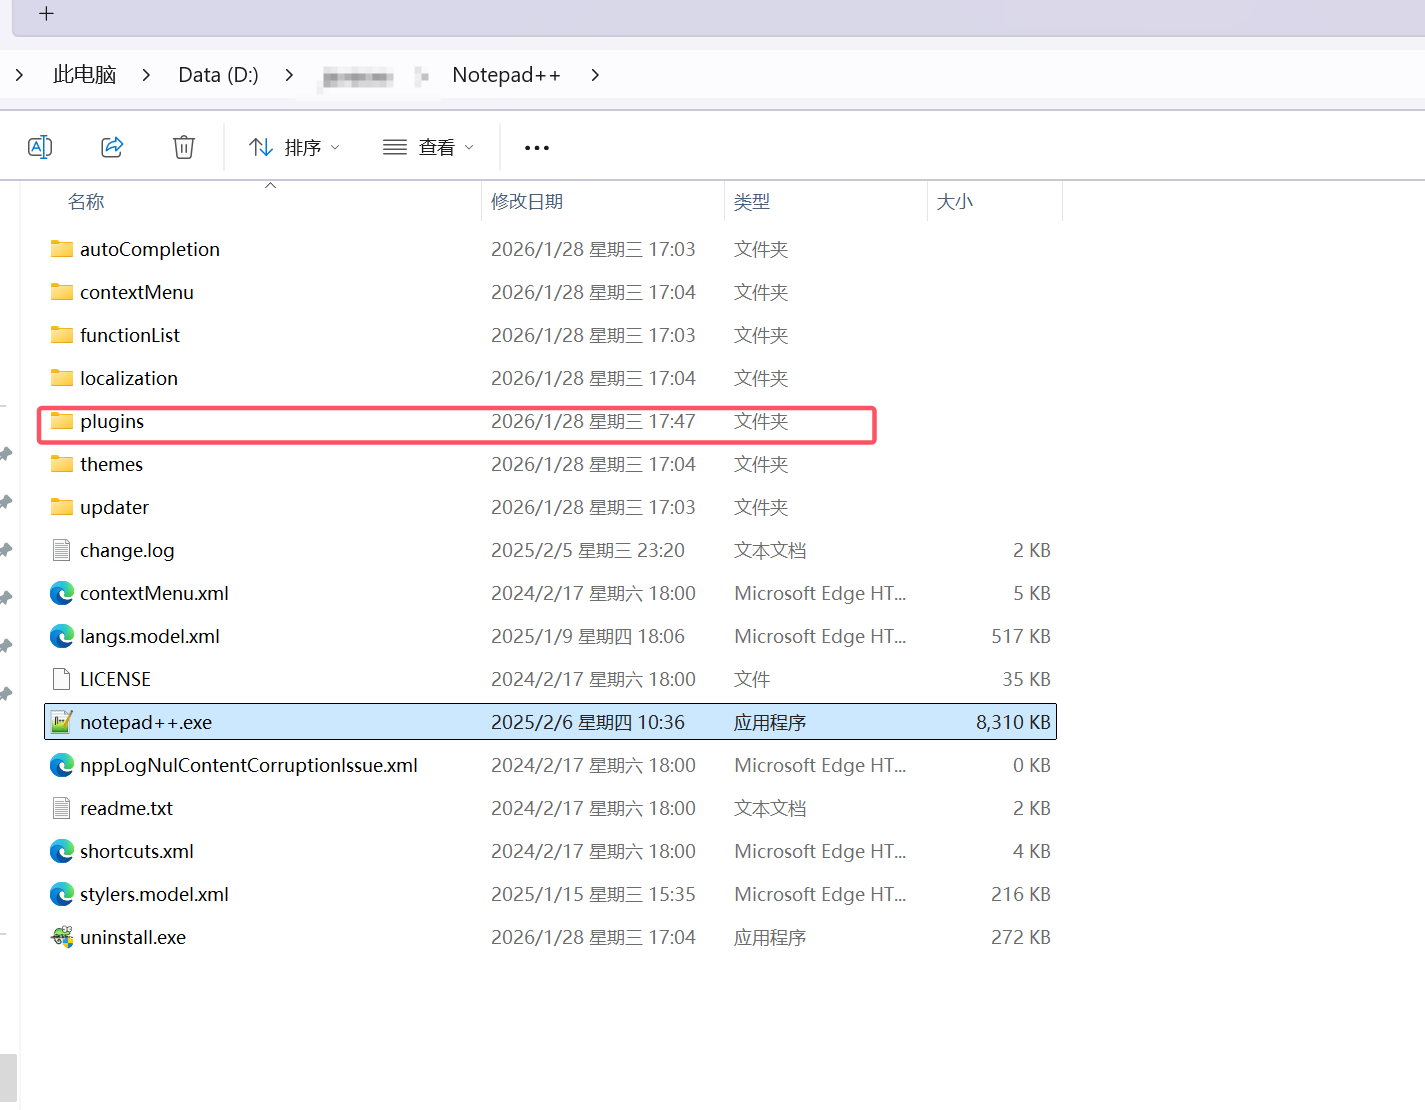Expand chevron after Notepad++ breadcrumb
Image resolution: width=1425 pixels, height=1110 pixels.
pyautogui.click(x=595, y=75)
